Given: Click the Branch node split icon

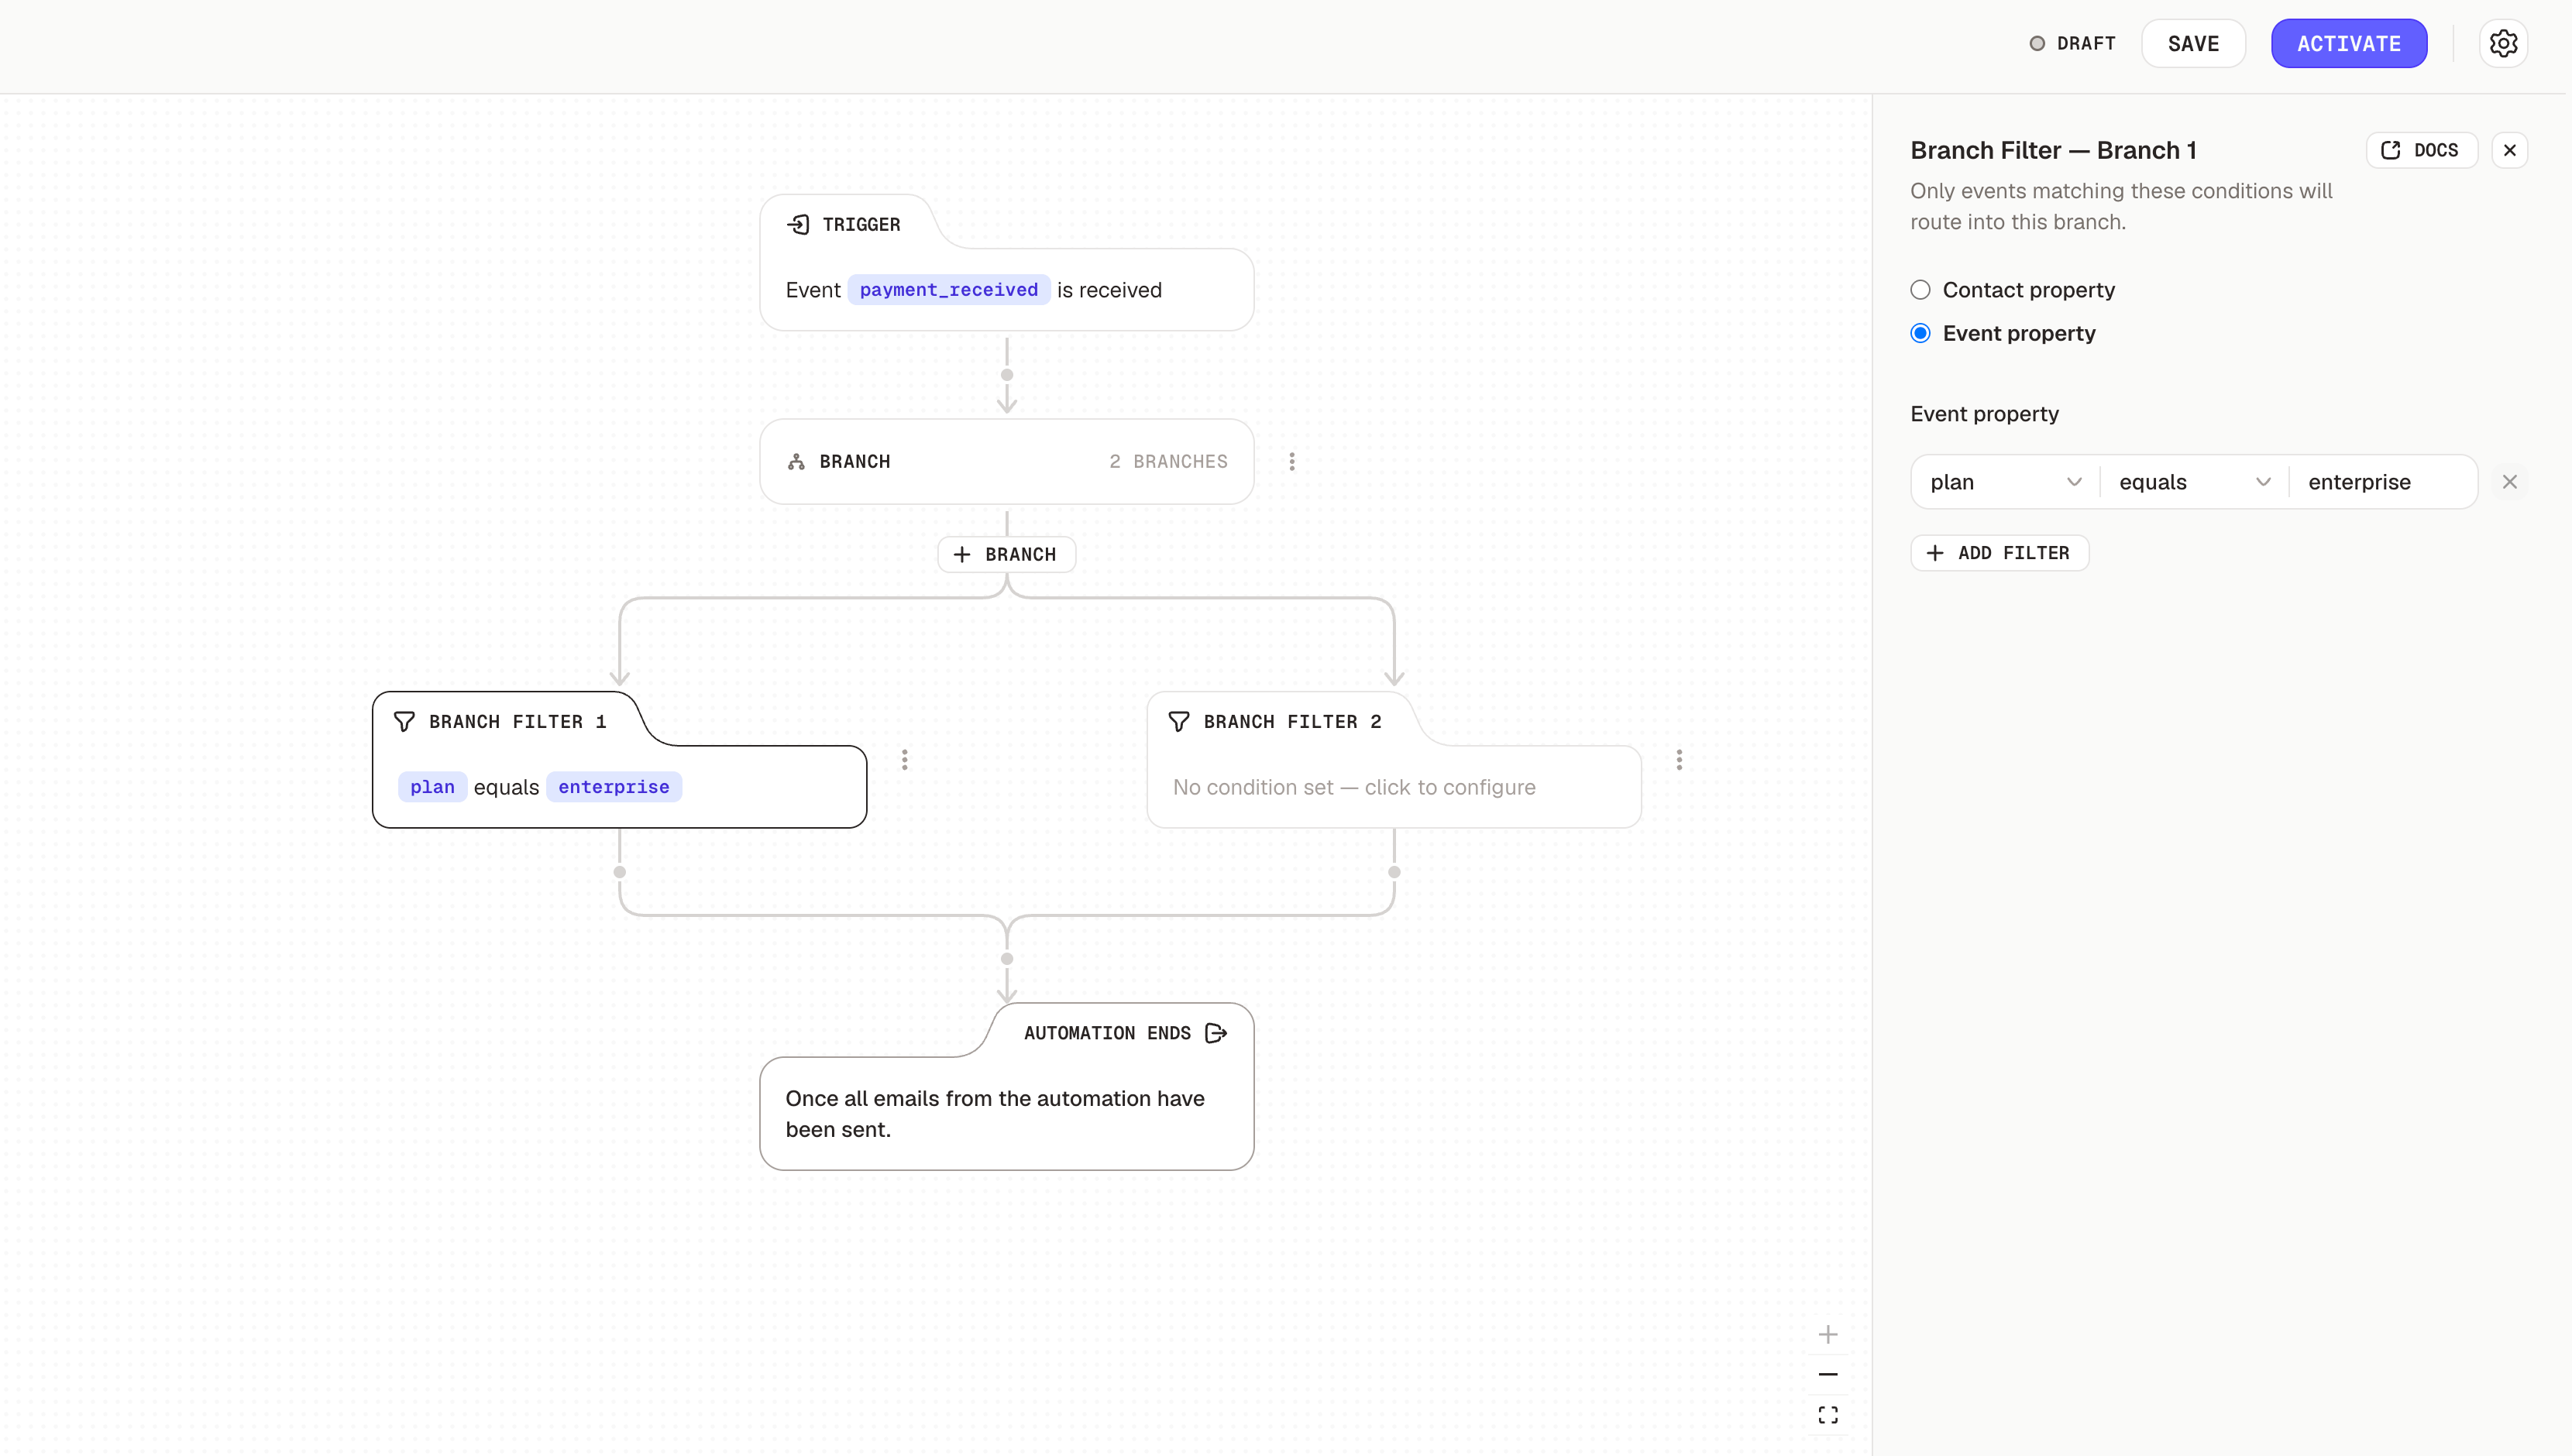Looking at the screenshot, I should (x=796, y=461).
